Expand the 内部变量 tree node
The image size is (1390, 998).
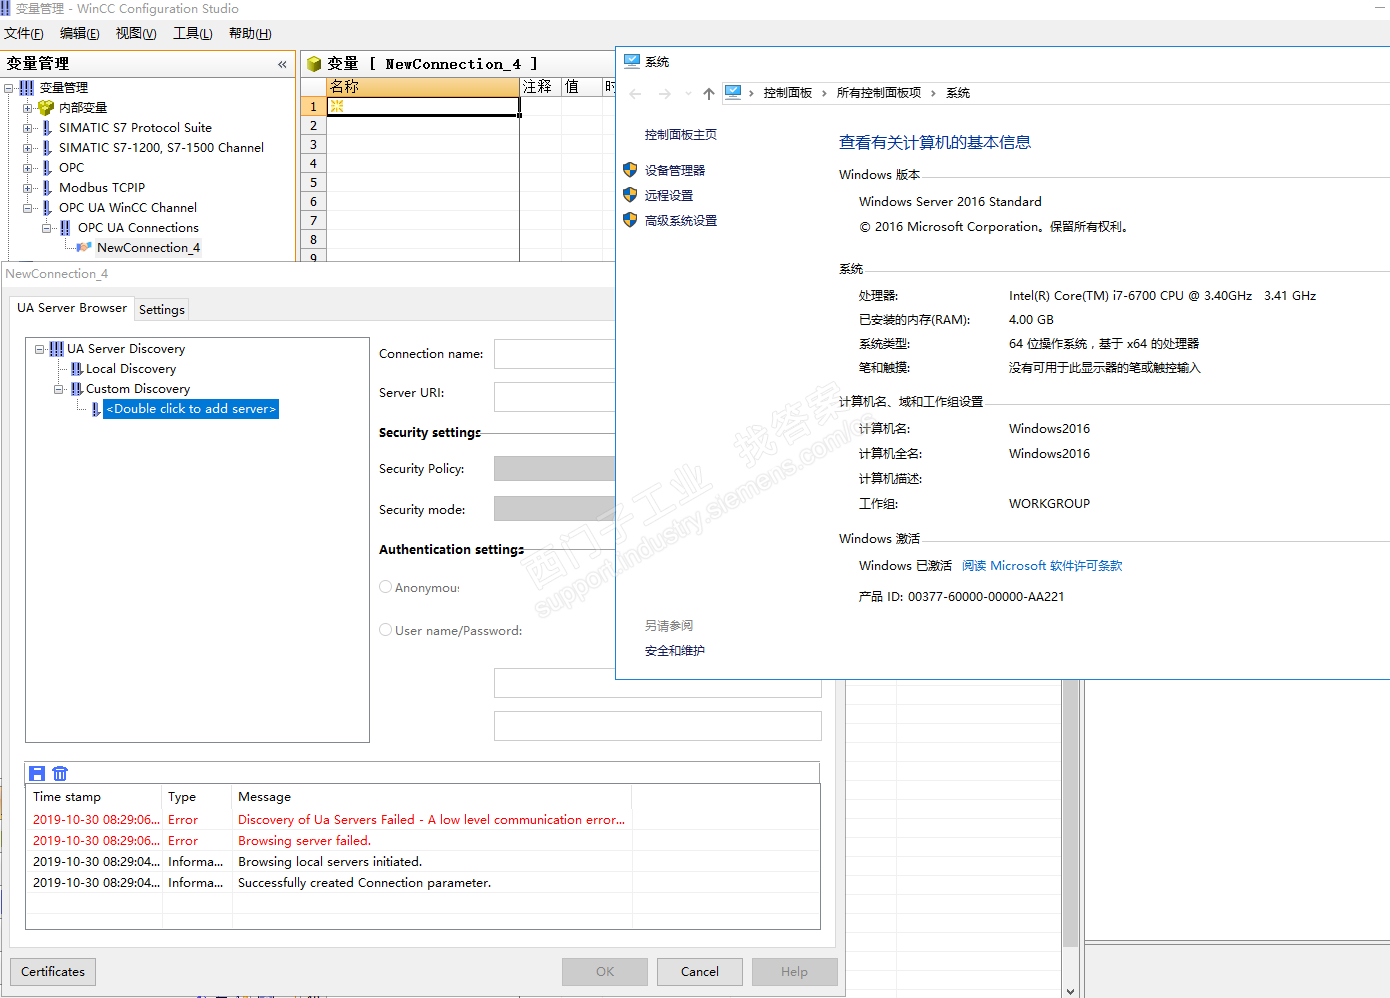tap(28, 108)
